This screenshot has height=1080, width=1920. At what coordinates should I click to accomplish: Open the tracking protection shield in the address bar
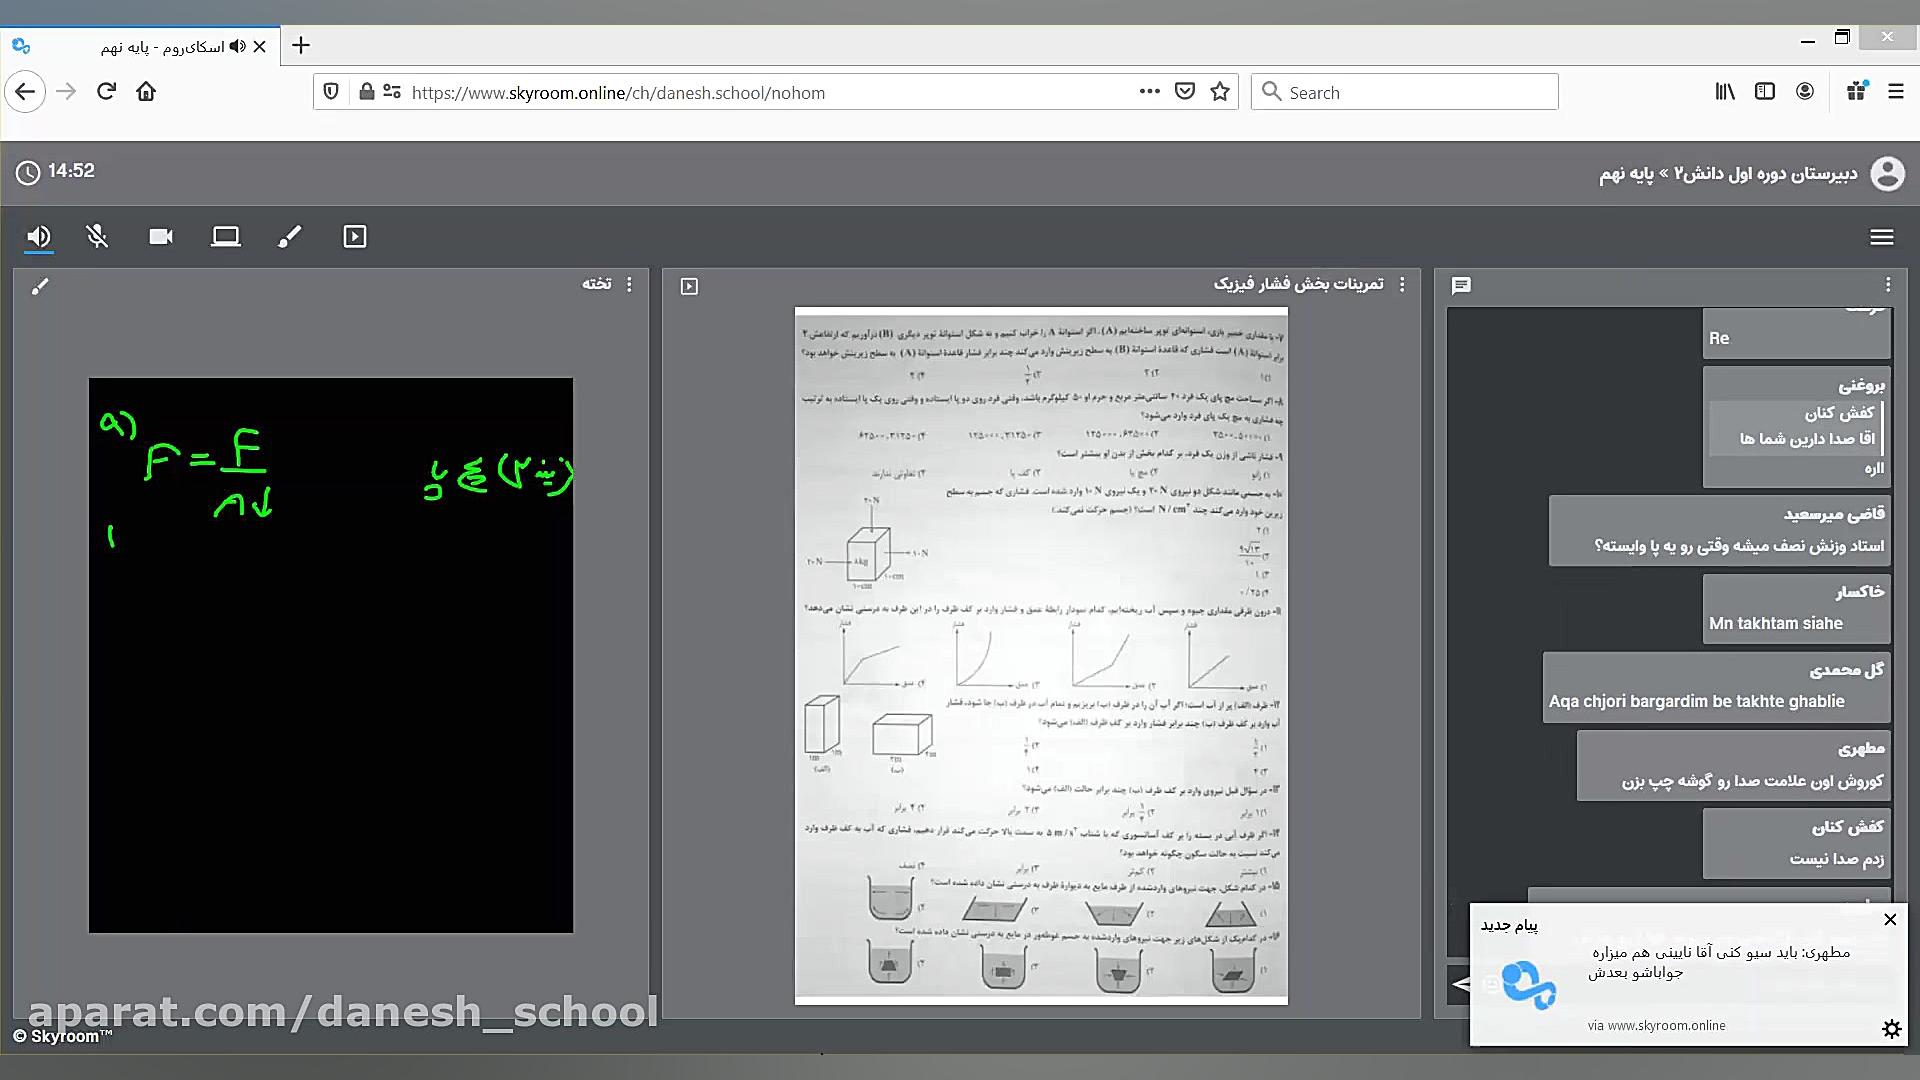[330, 91]
